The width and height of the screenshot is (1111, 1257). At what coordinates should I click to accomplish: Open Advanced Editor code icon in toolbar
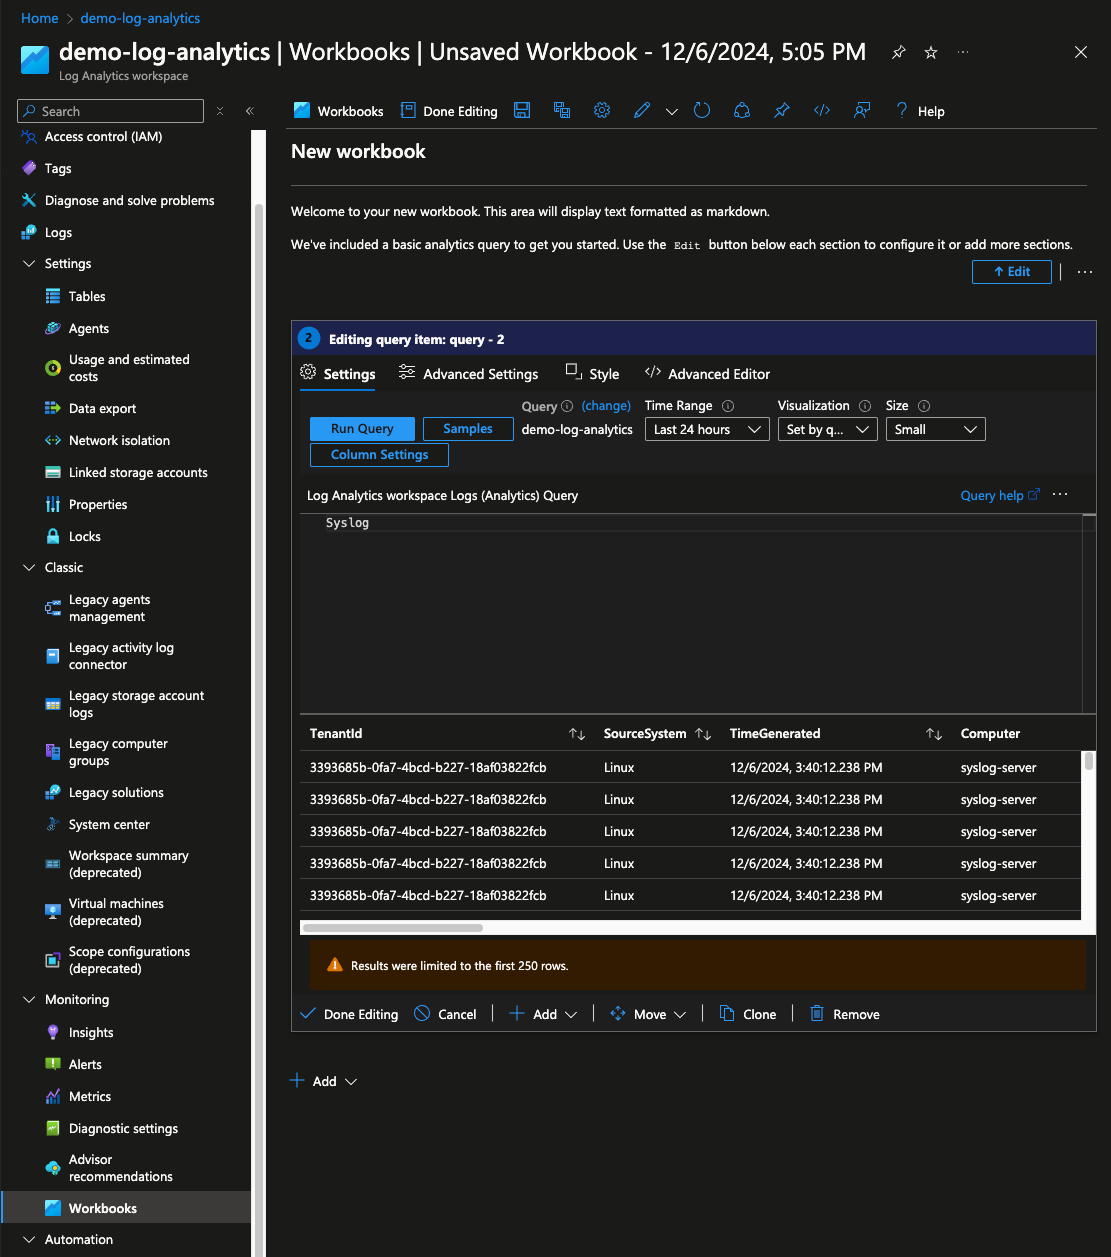pyautogui.click(x=822, y=111)
